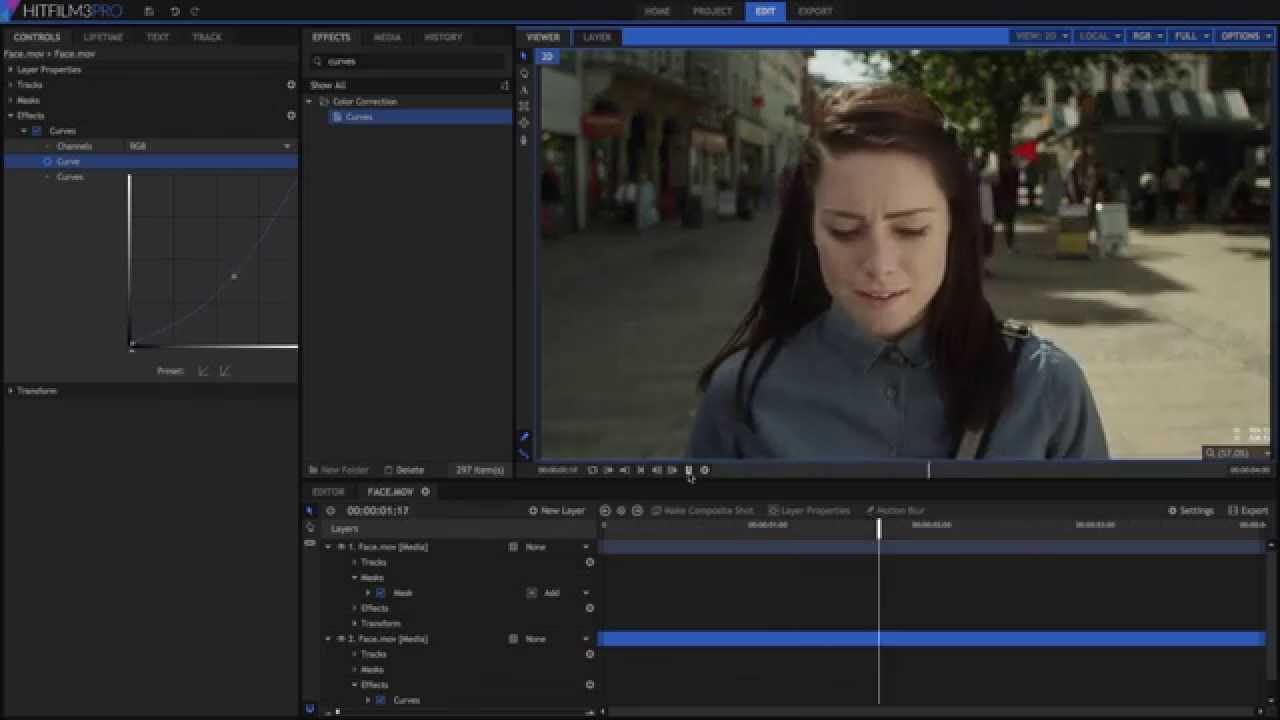
Task: Toggle the Curves effect checkbox in Controls
Action: click(37, 131)
